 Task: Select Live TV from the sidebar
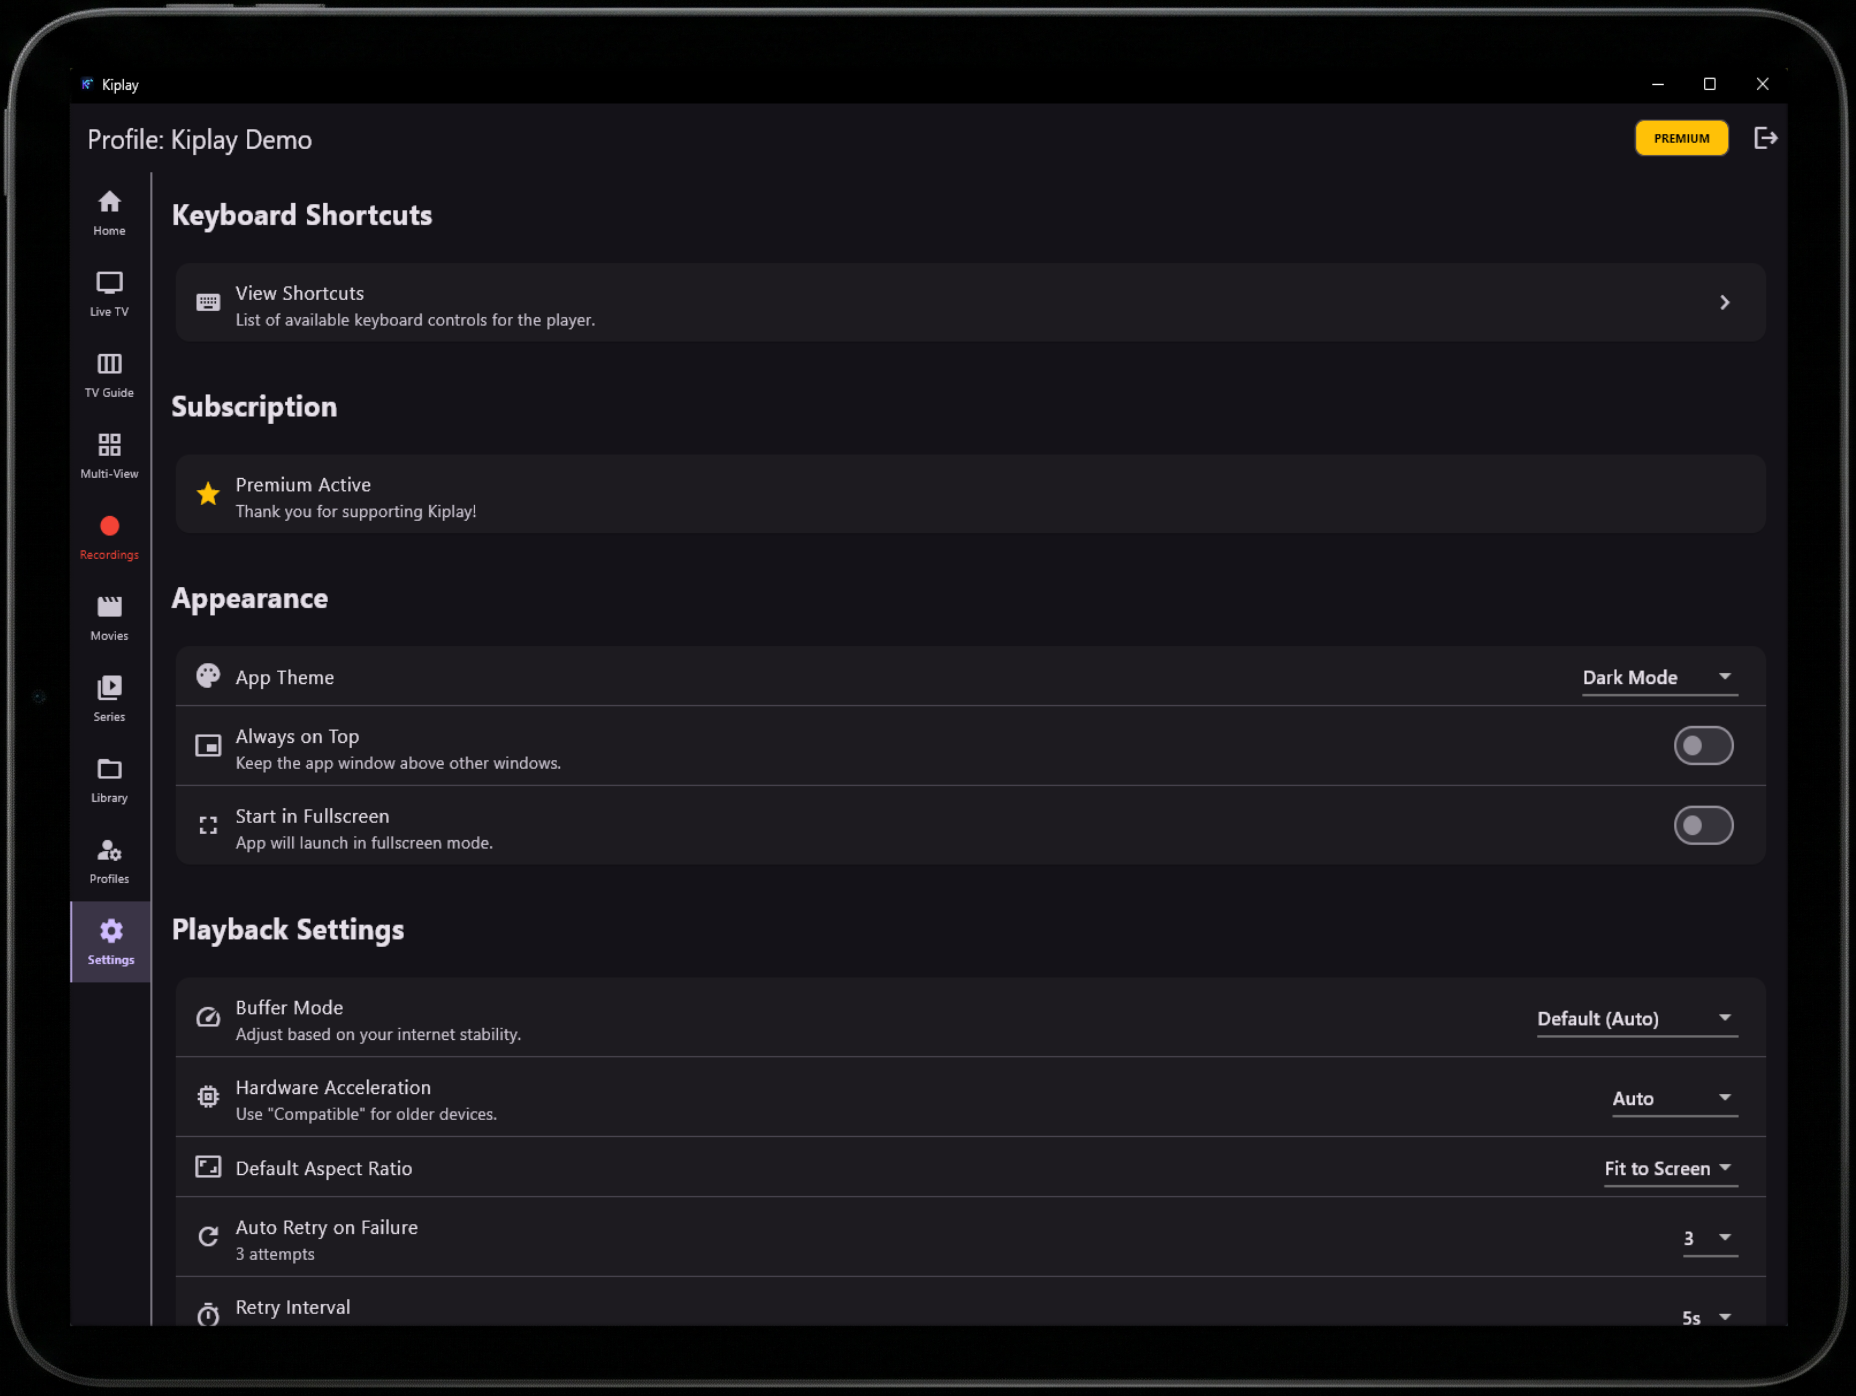tap(108, 293)
